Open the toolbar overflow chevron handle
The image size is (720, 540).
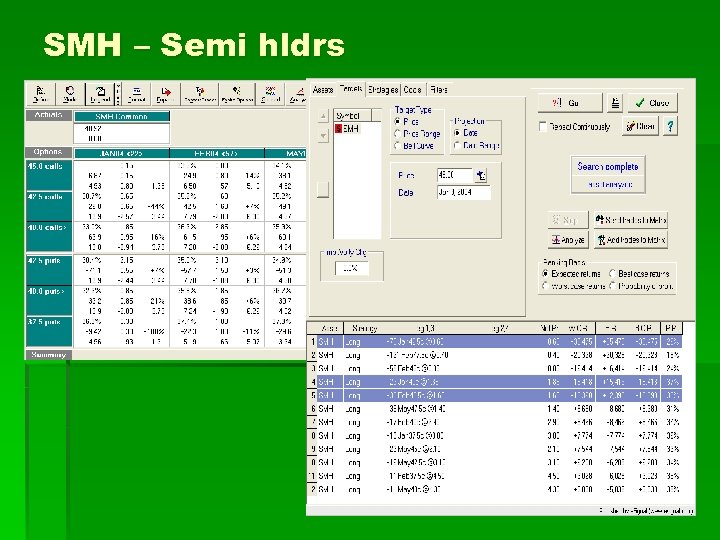[118, 94]
